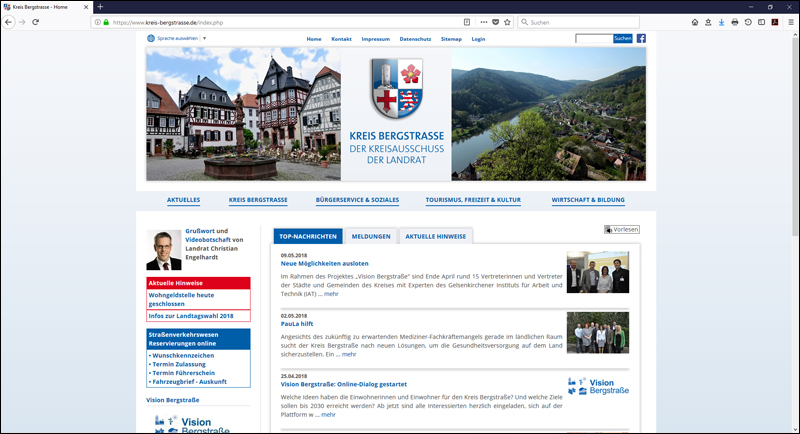Open Bürgerservice & Soziales menu

pos(357,200)
